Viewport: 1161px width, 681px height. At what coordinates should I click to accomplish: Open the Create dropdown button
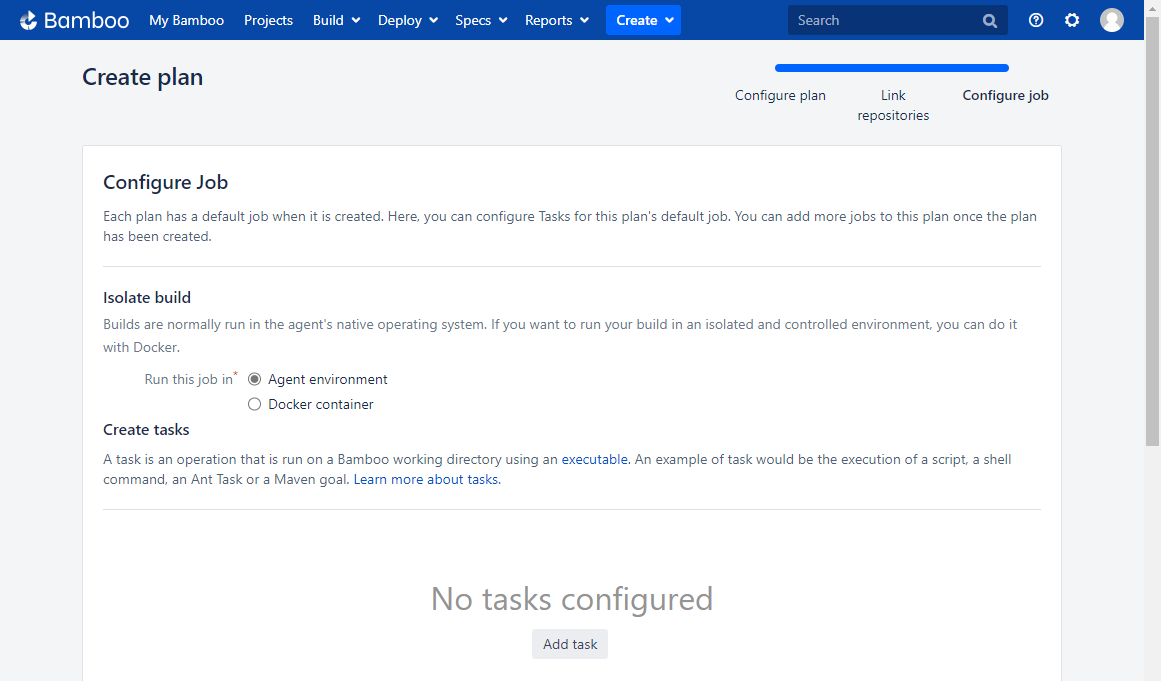click(x=643, y=20)
